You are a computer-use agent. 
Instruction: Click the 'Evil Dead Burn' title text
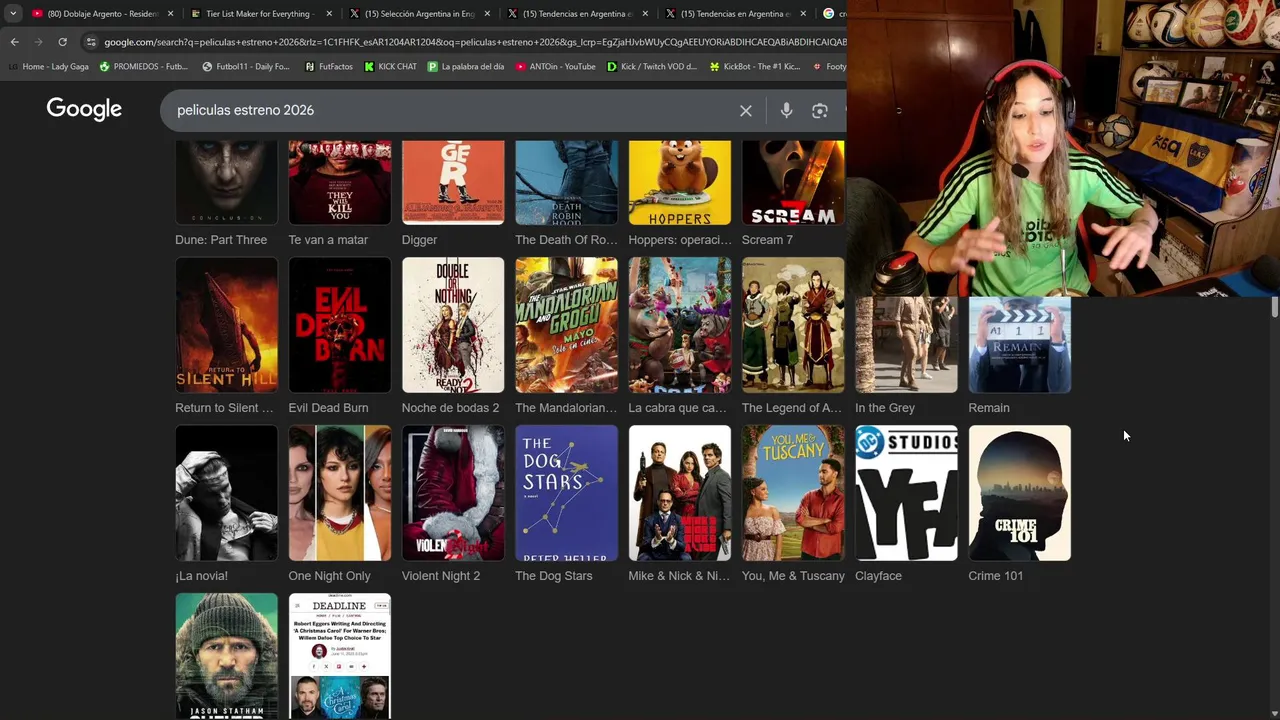pyautogui.click(x=328, y=408)
